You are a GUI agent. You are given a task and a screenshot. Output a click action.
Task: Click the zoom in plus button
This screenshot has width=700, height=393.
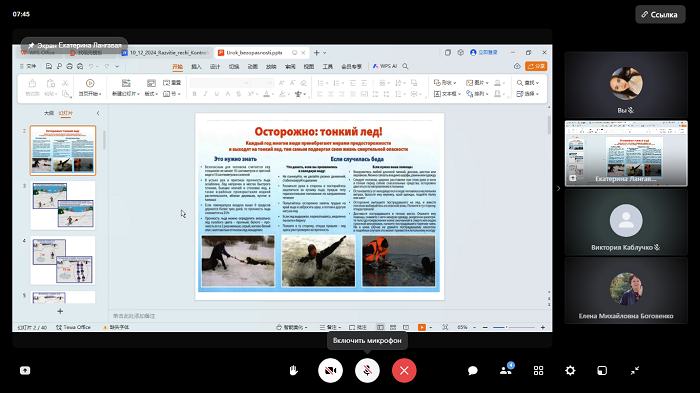(543, 327)
